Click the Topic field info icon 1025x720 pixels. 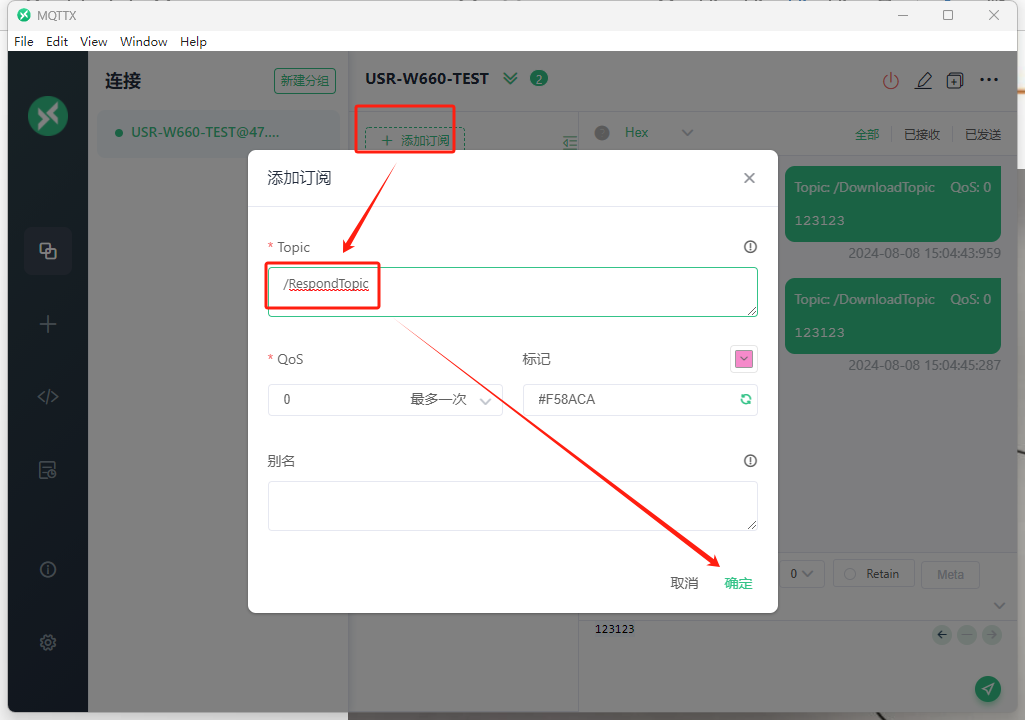750,247
